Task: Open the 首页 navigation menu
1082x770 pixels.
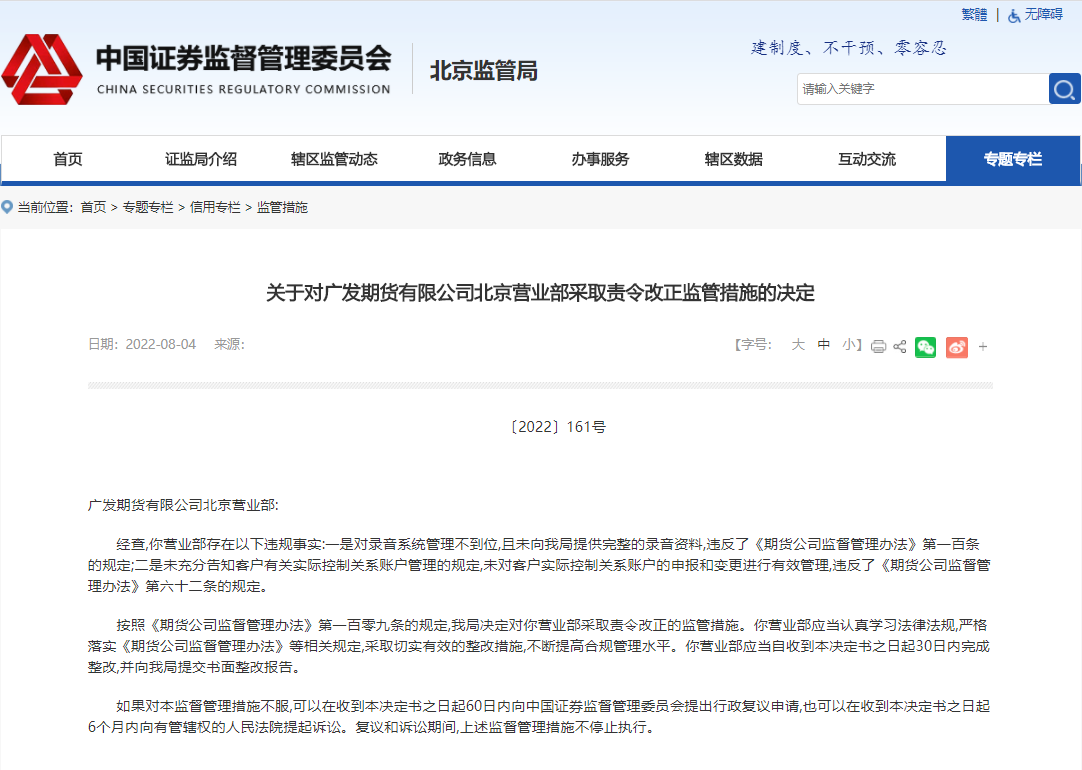Action: tap(66, 159)
